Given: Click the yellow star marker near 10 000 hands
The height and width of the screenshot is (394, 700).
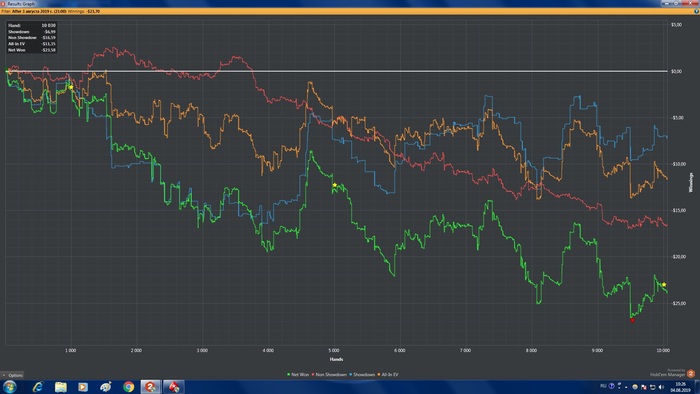Looking at the screenshot, I should (x=664, y=285).
